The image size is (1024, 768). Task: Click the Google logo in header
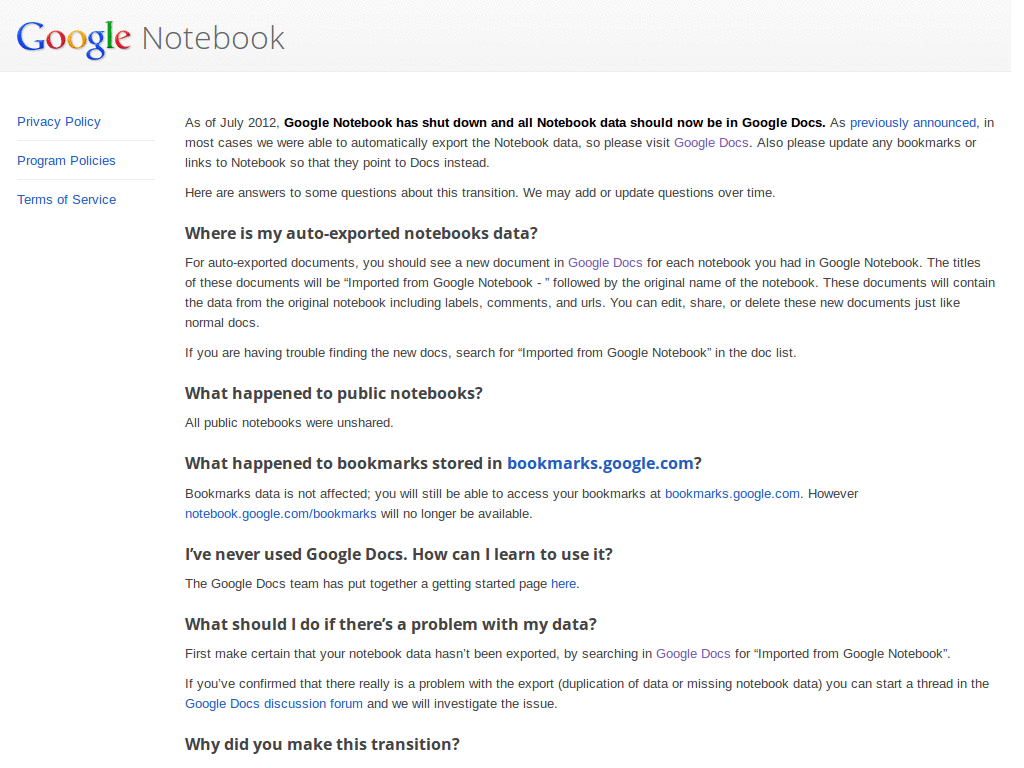(x=74, y=39)
